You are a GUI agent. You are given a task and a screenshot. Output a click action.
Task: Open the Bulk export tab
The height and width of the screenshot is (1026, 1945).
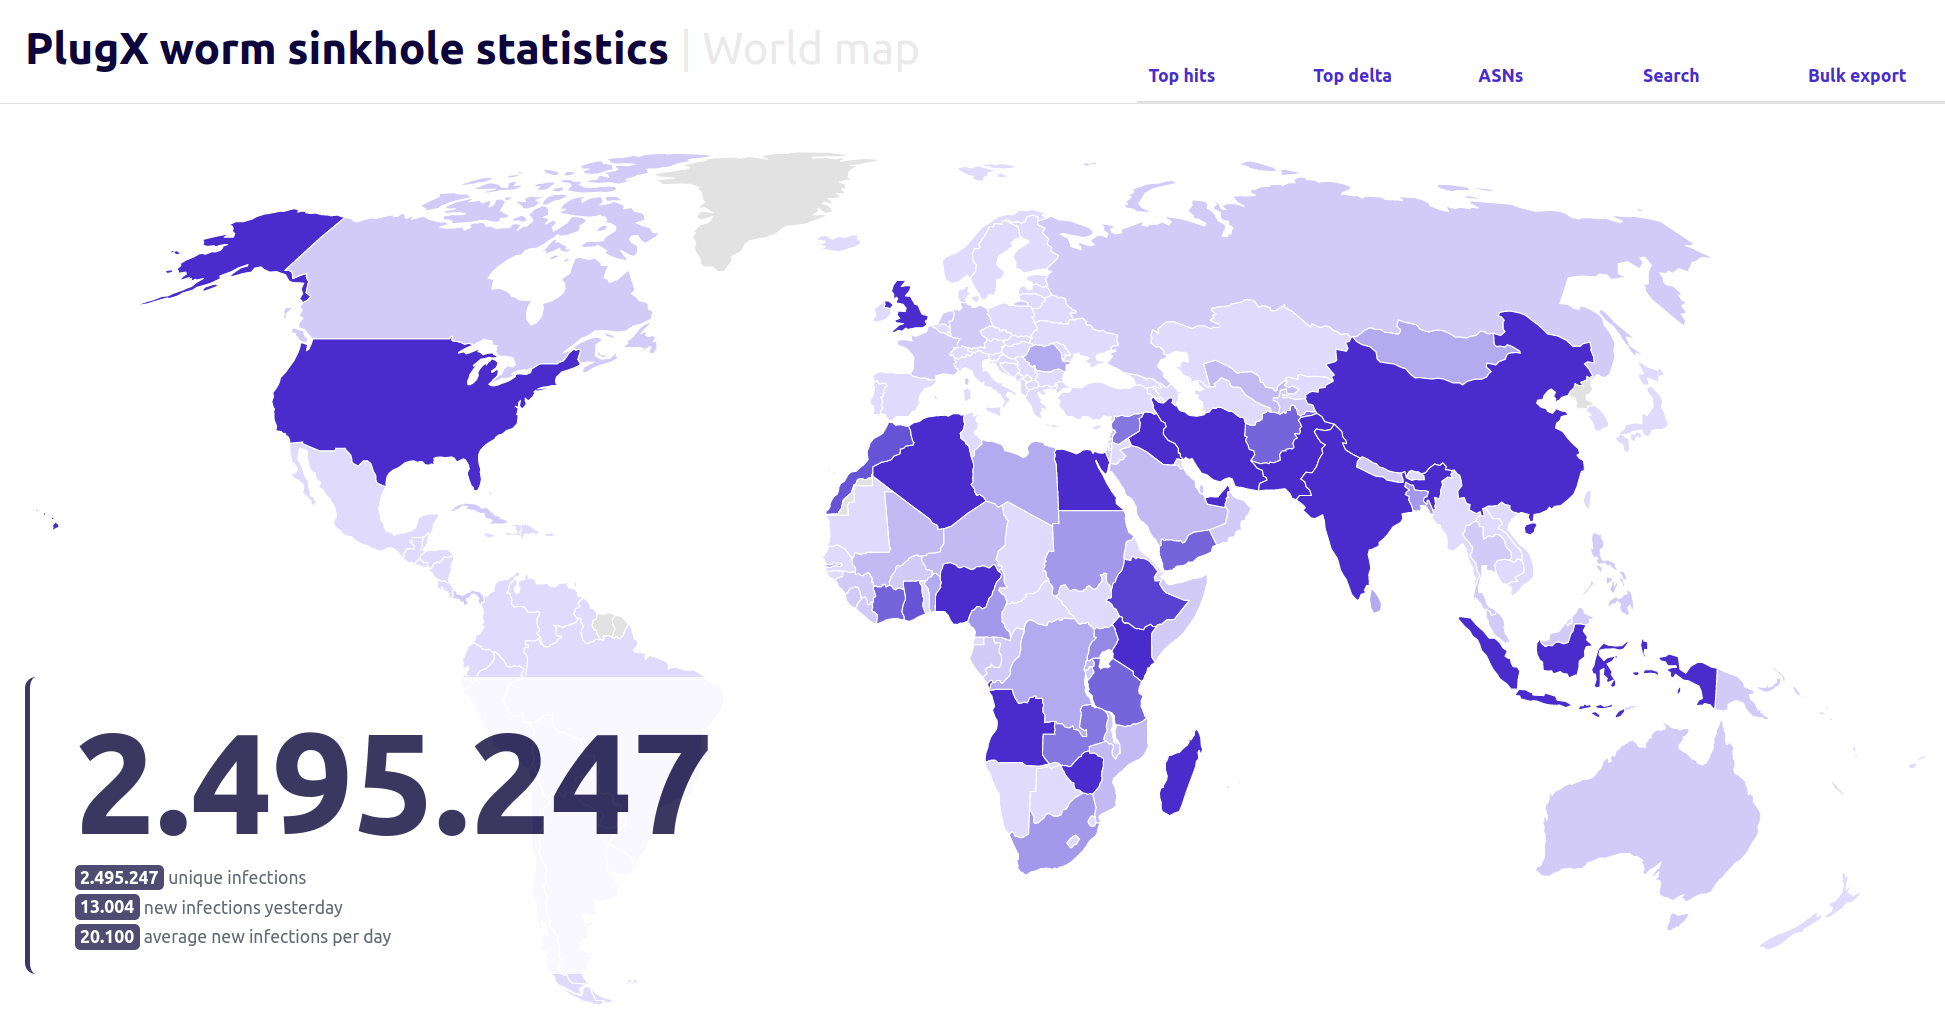(1856, 76)
